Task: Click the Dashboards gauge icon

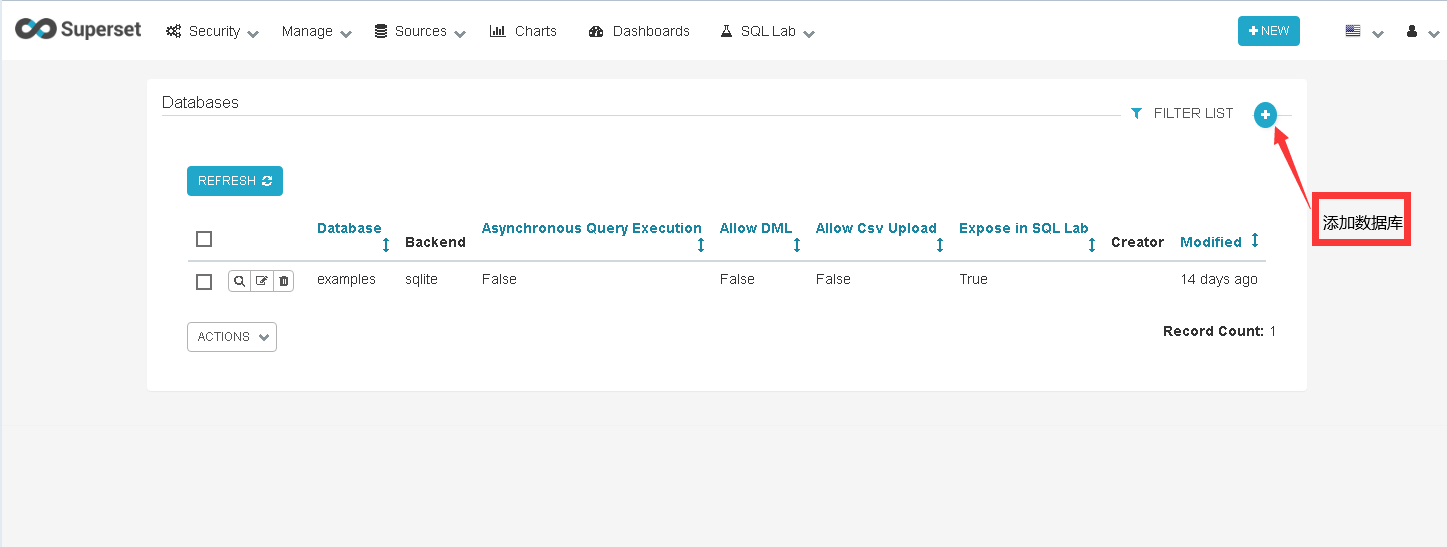Action: [x=596, y=31]
